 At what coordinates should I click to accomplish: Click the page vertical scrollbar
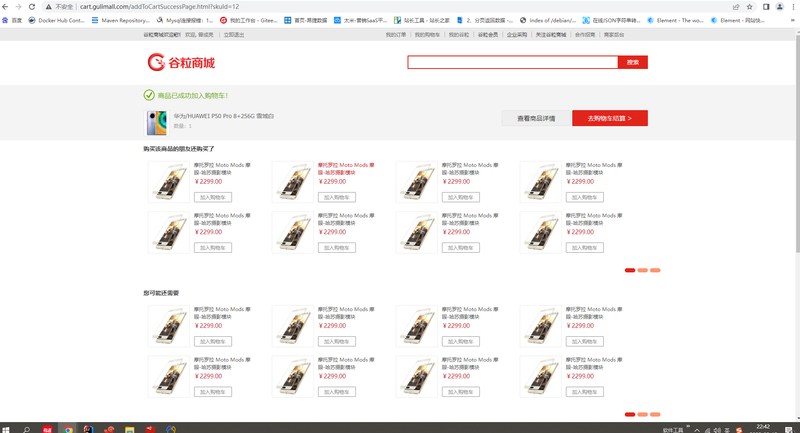[796, 143]
